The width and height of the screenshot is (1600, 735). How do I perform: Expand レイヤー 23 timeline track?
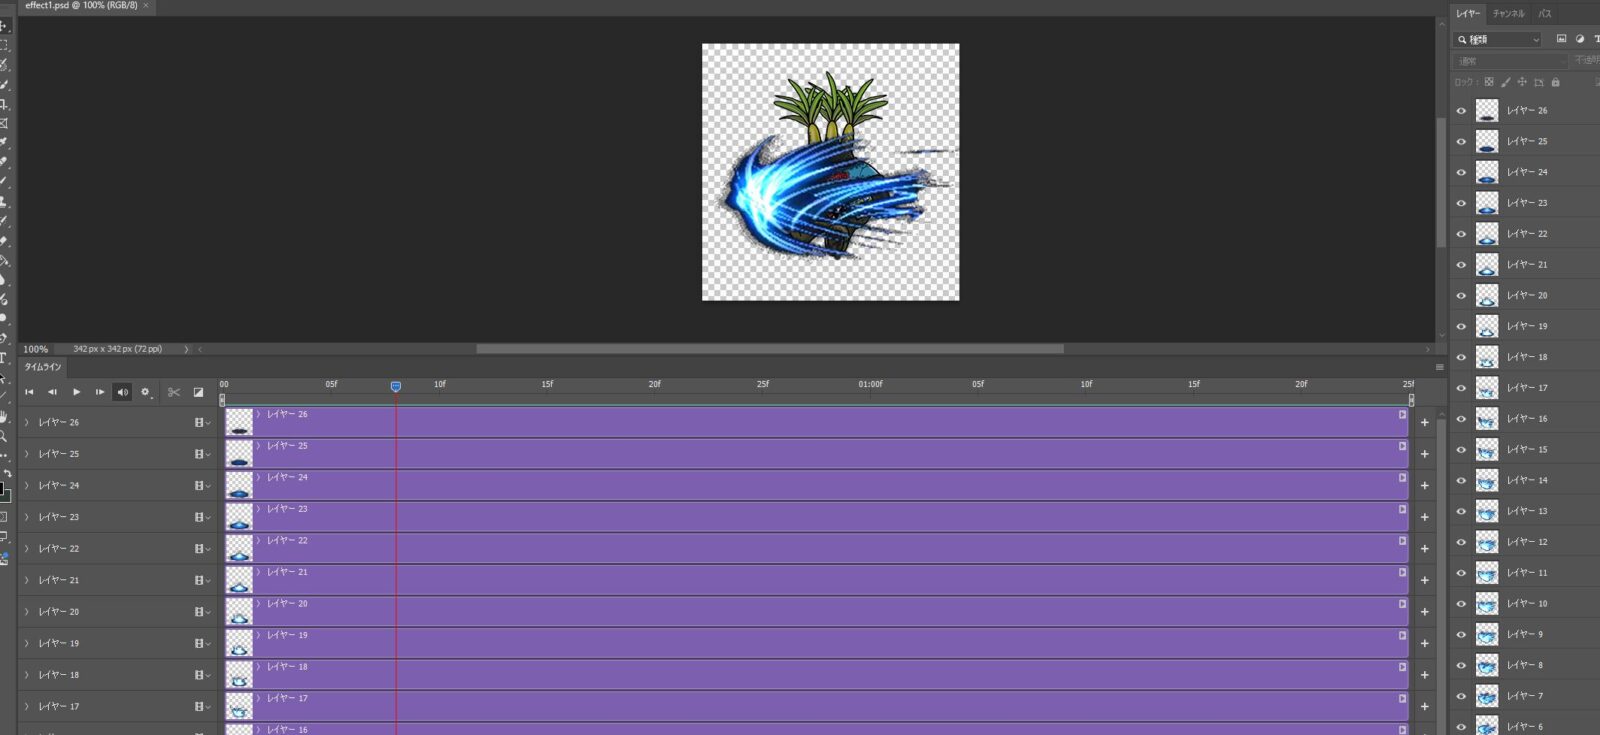pyautogui.click(x=27, y=517)
